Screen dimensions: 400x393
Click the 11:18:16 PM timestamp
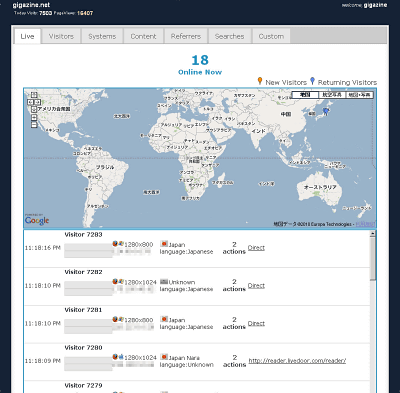point(43,248)
